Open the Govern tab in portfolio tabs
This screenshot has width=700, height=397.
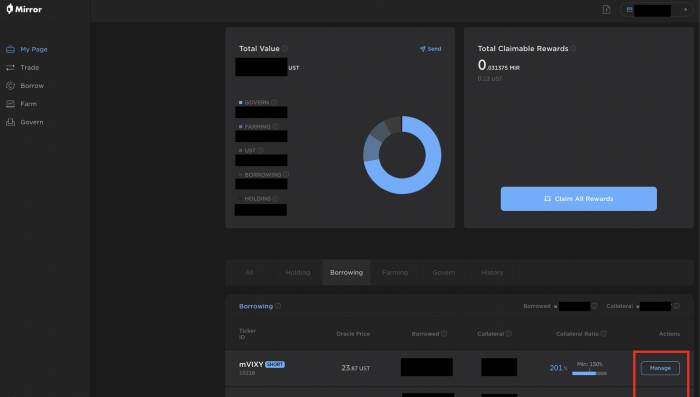444,272
